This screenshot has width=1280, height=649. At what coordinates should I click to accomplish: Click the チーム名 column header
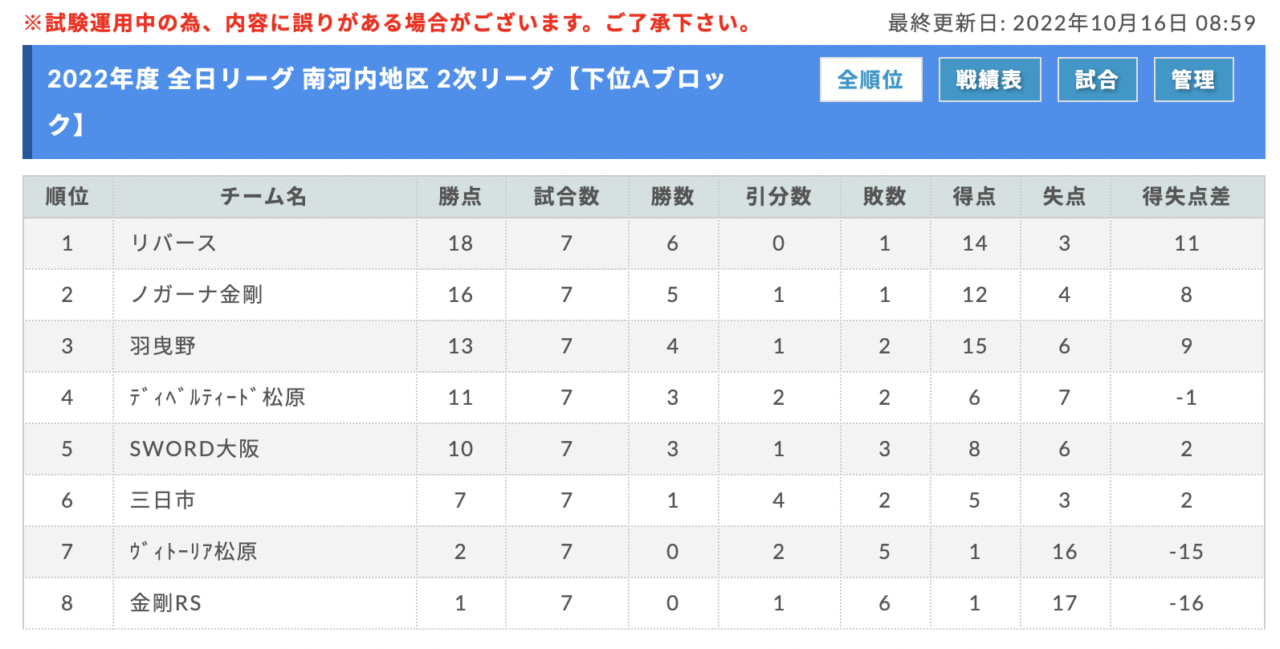[264, 197]
